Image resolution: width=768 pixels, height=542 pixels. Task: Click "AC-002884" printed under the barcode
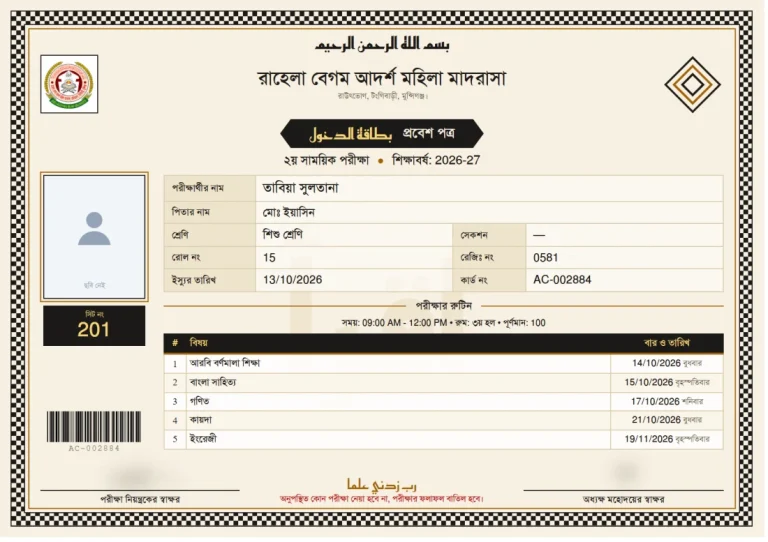(x=94, y=448)
